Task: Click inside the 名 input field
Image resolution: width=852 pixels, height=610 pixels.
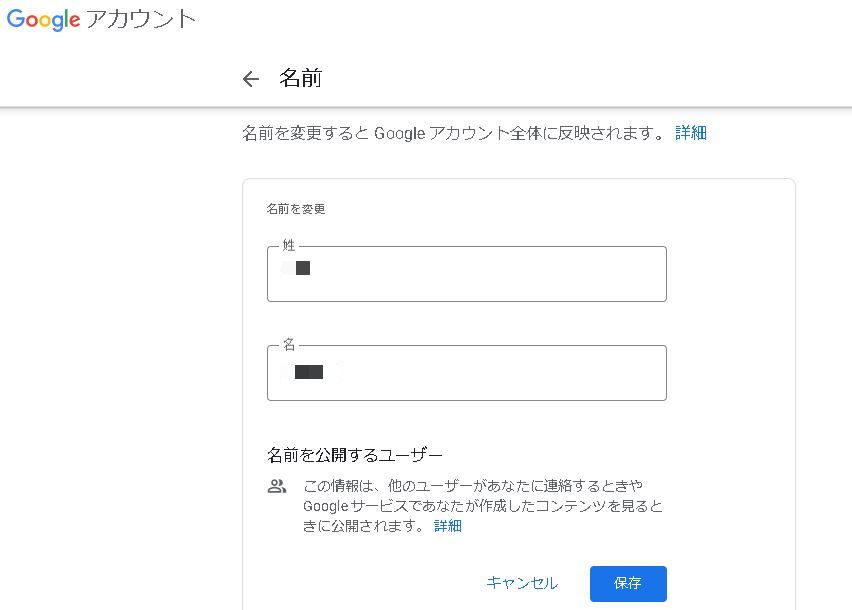Action: coord(467,373)
